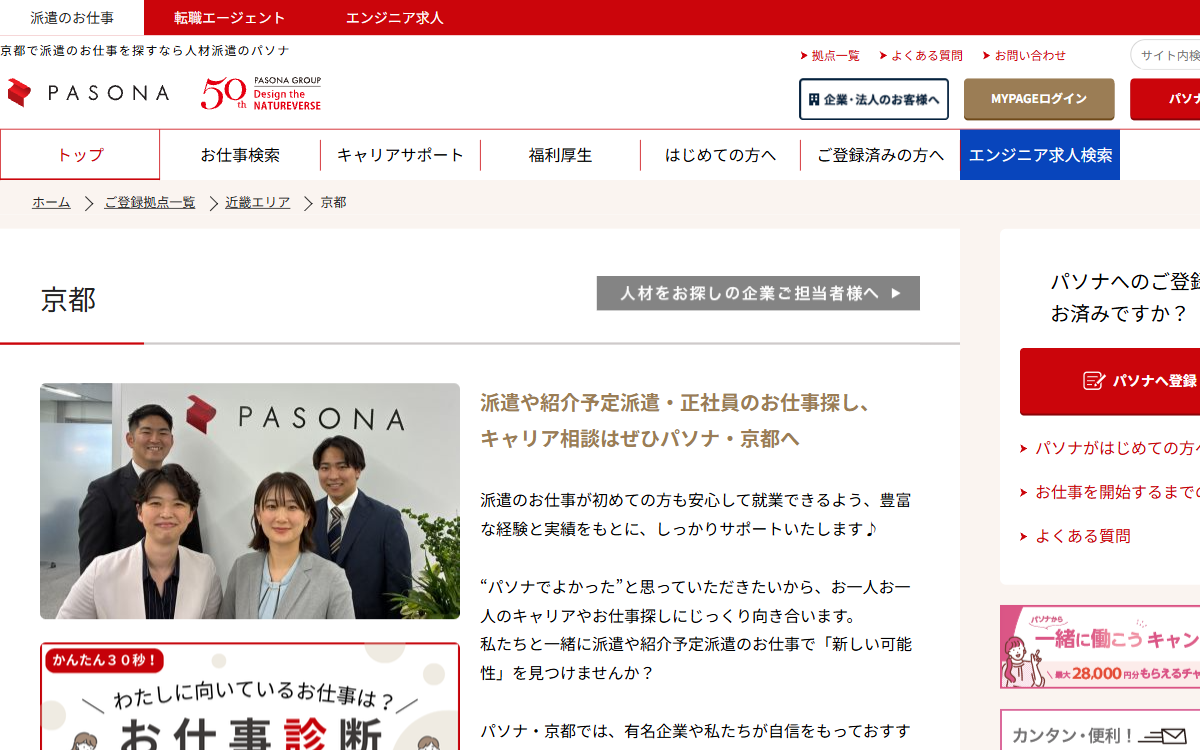
Task: Click the PASONA logo in header
Action: coord(88,93)
